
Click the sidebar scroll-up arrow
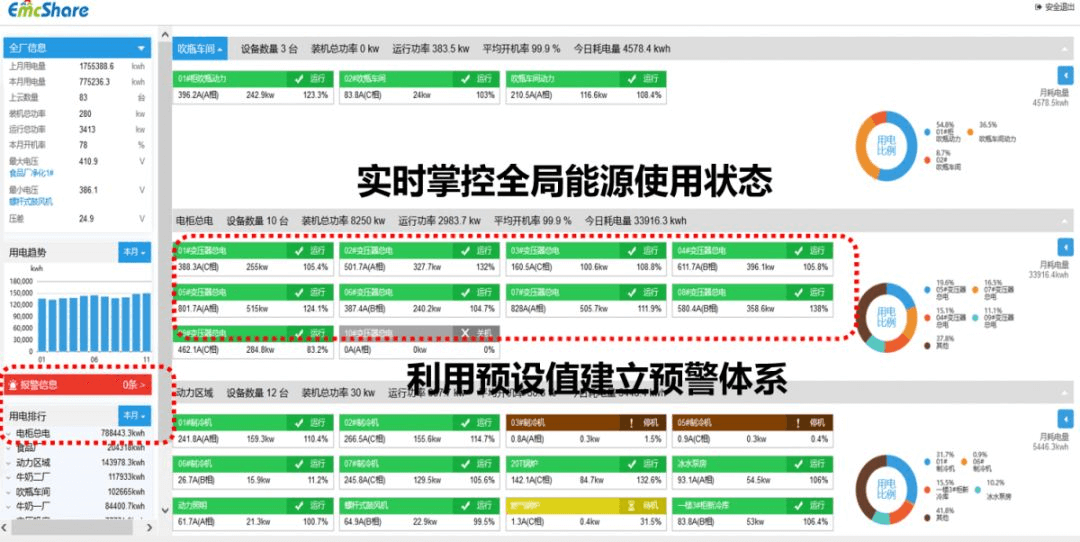pos(165,34)
